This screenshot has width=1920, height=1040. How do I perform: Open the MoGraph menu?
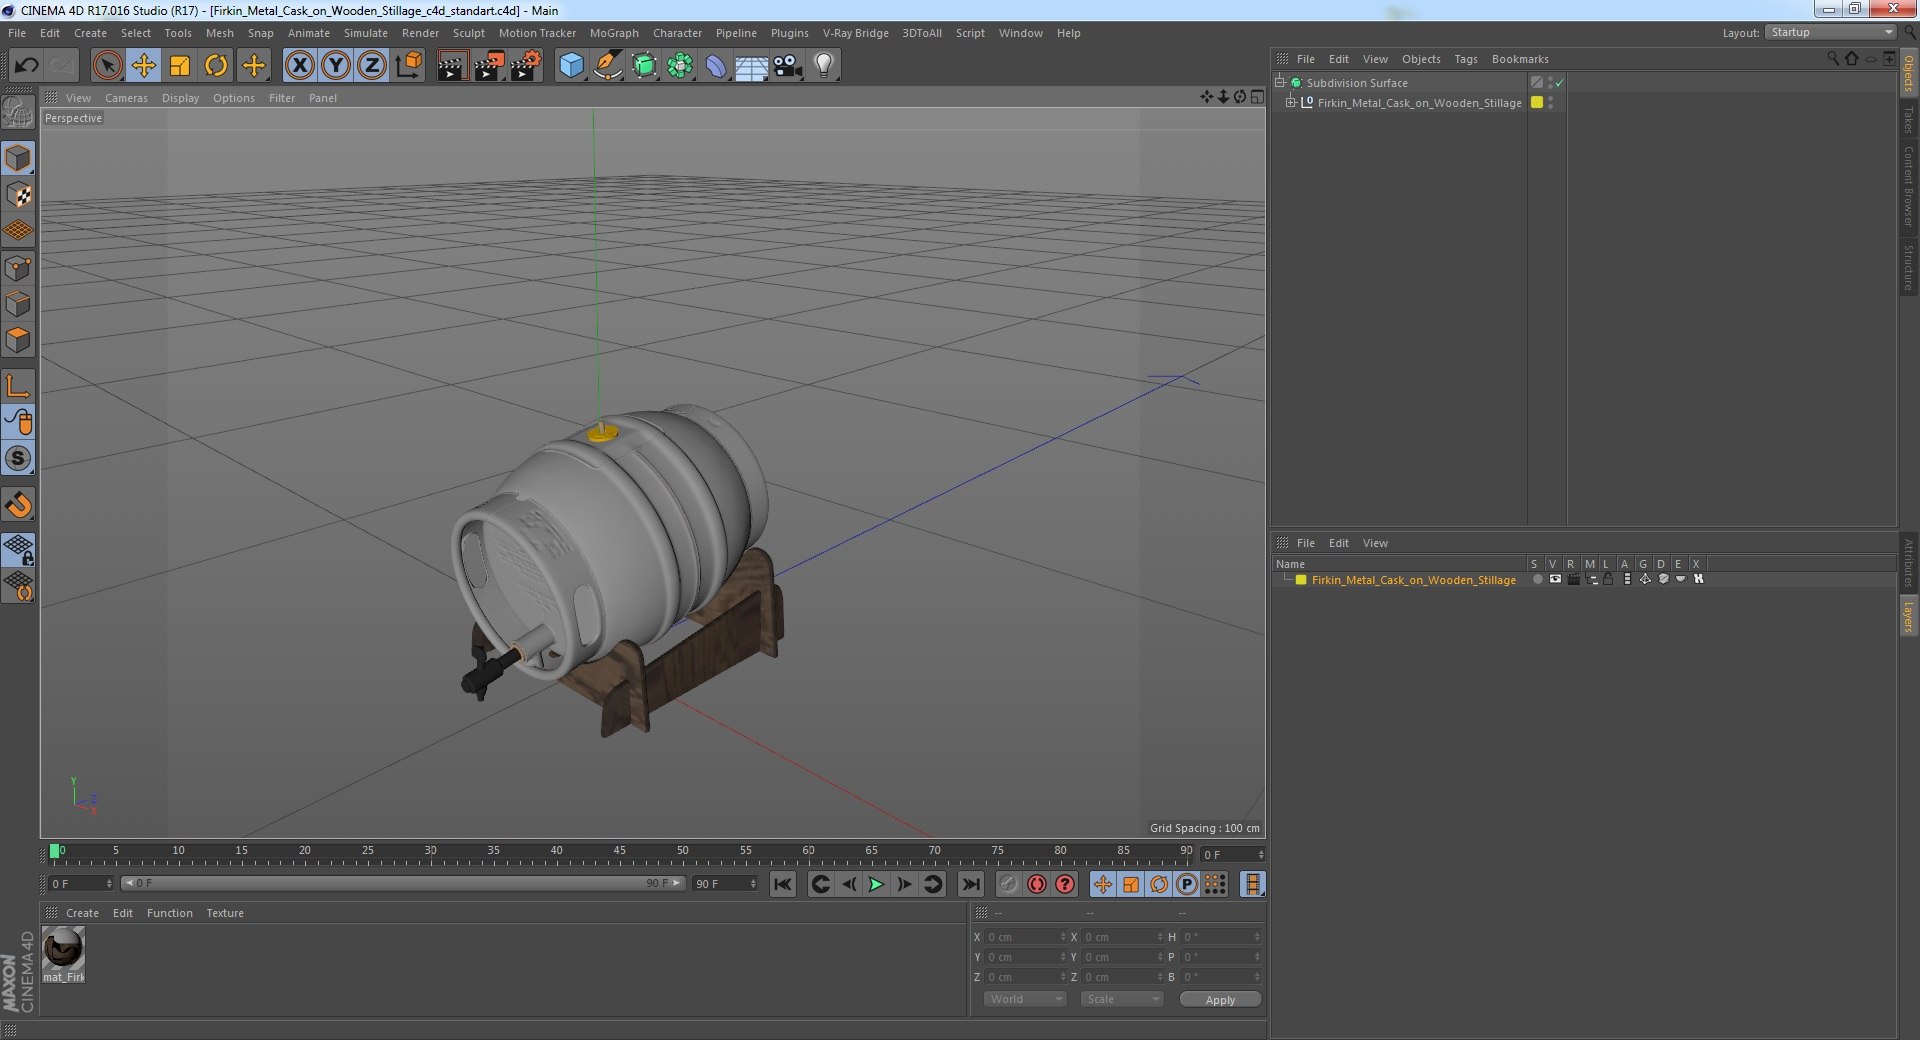coord(614,33)
